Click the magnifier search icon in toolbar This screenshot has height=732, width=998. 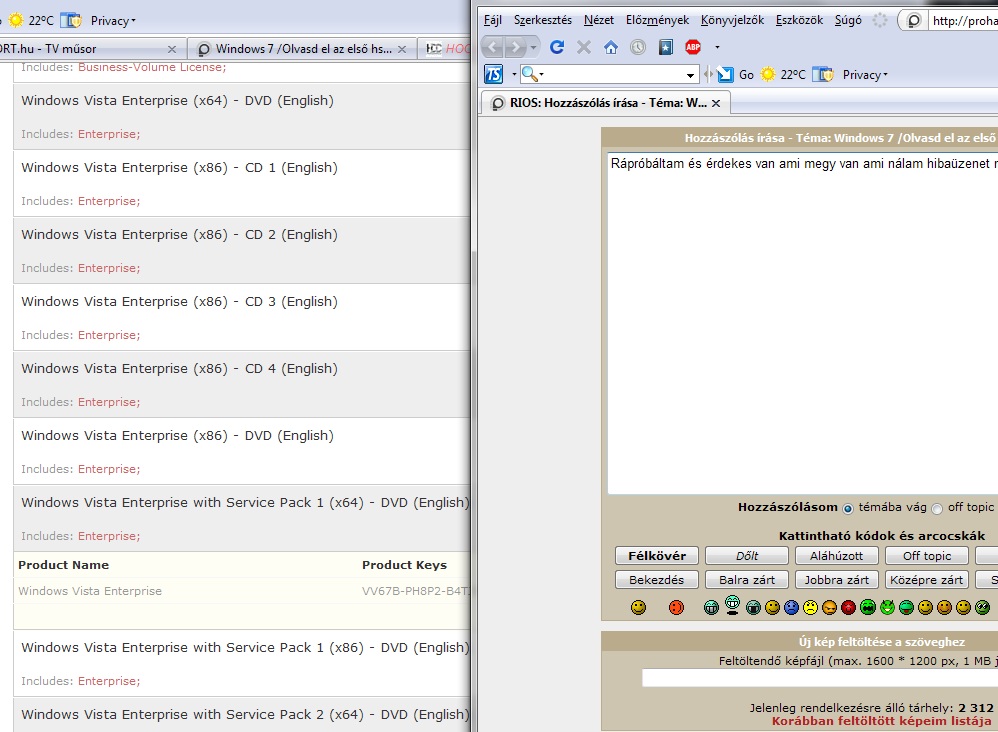click(x=530, y=74)
